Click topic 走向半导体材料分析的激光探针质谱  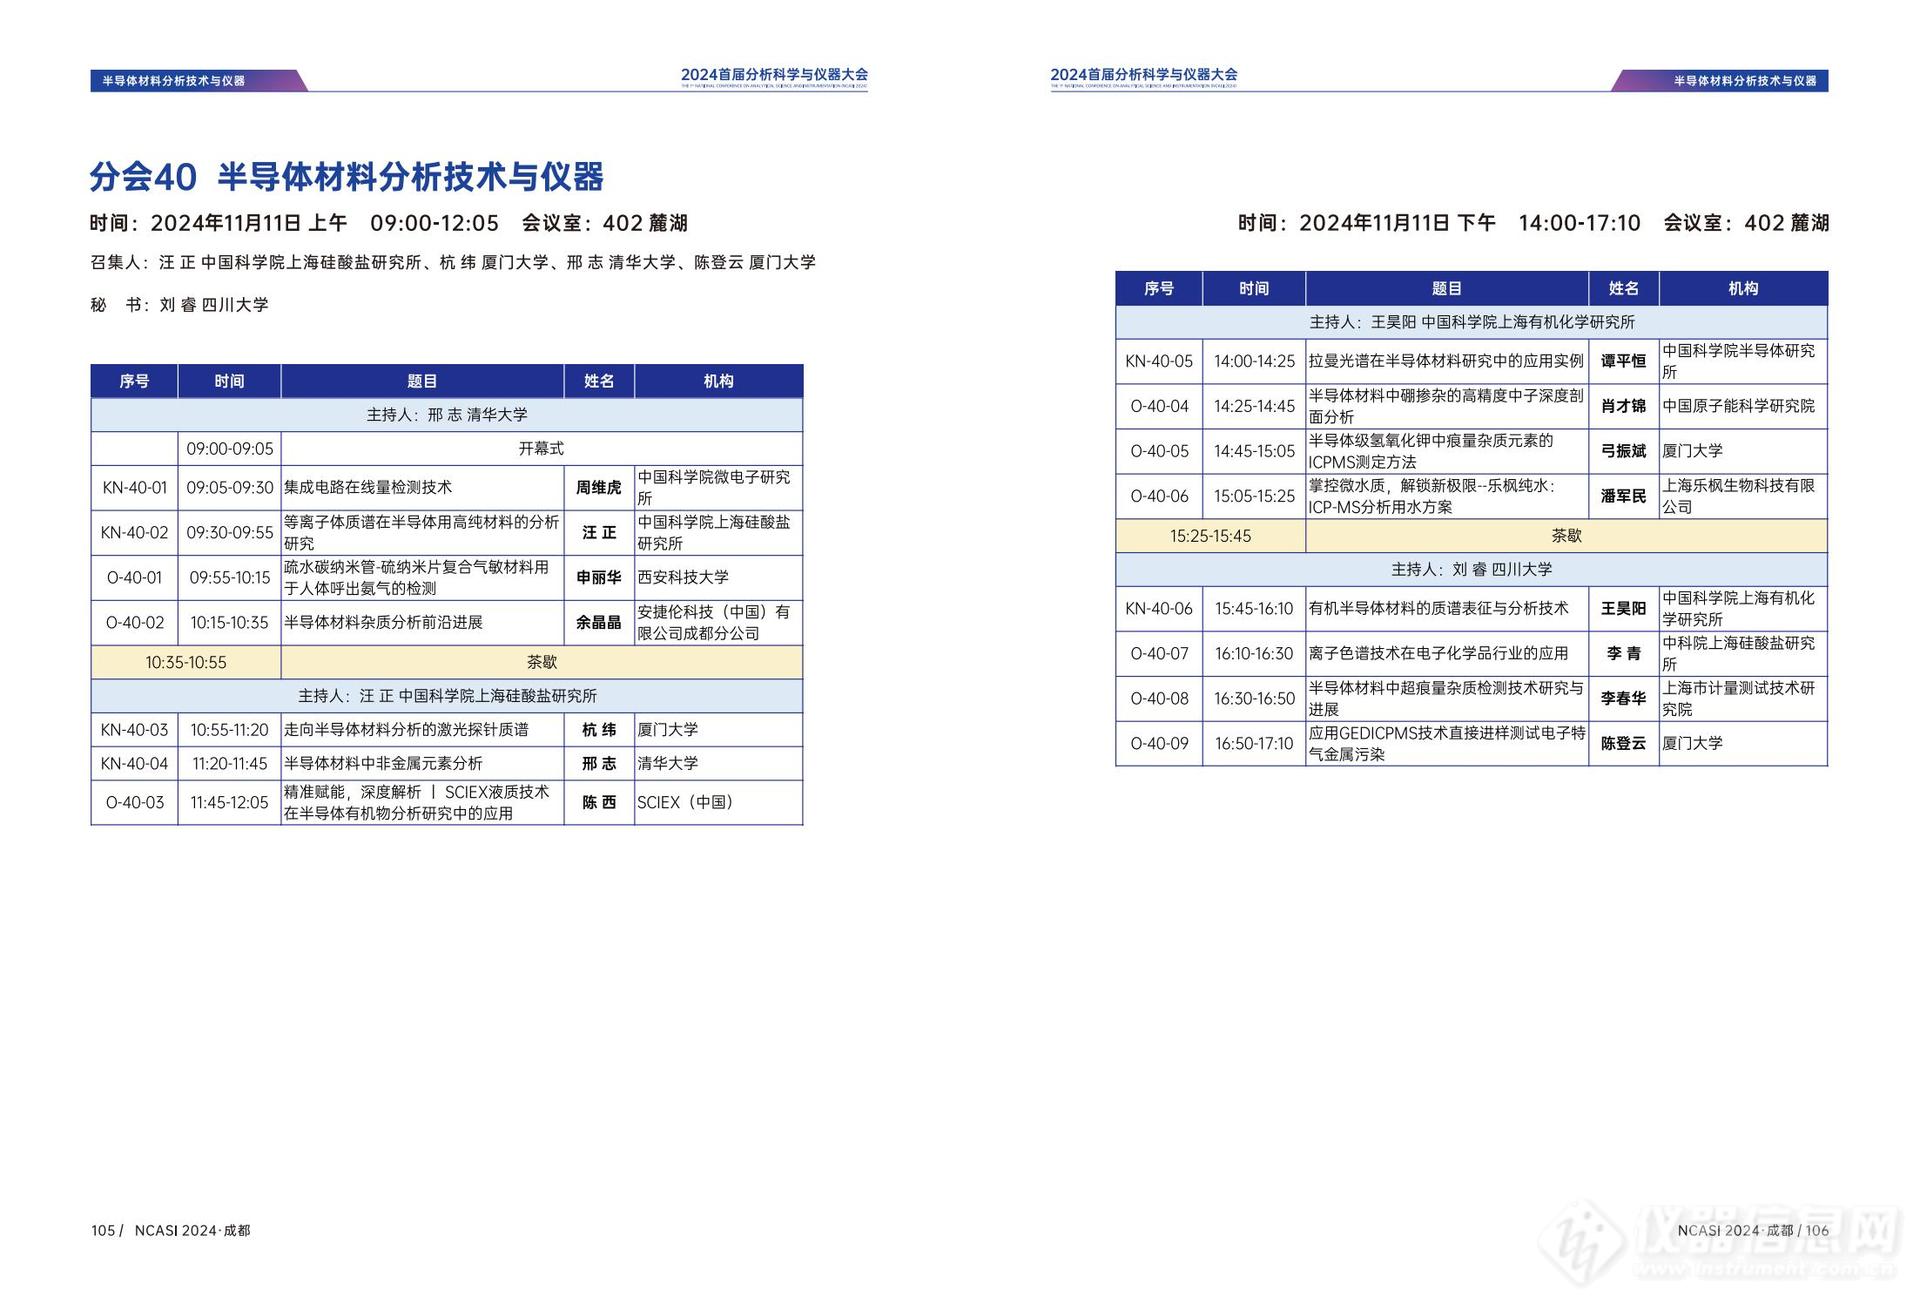406,730
